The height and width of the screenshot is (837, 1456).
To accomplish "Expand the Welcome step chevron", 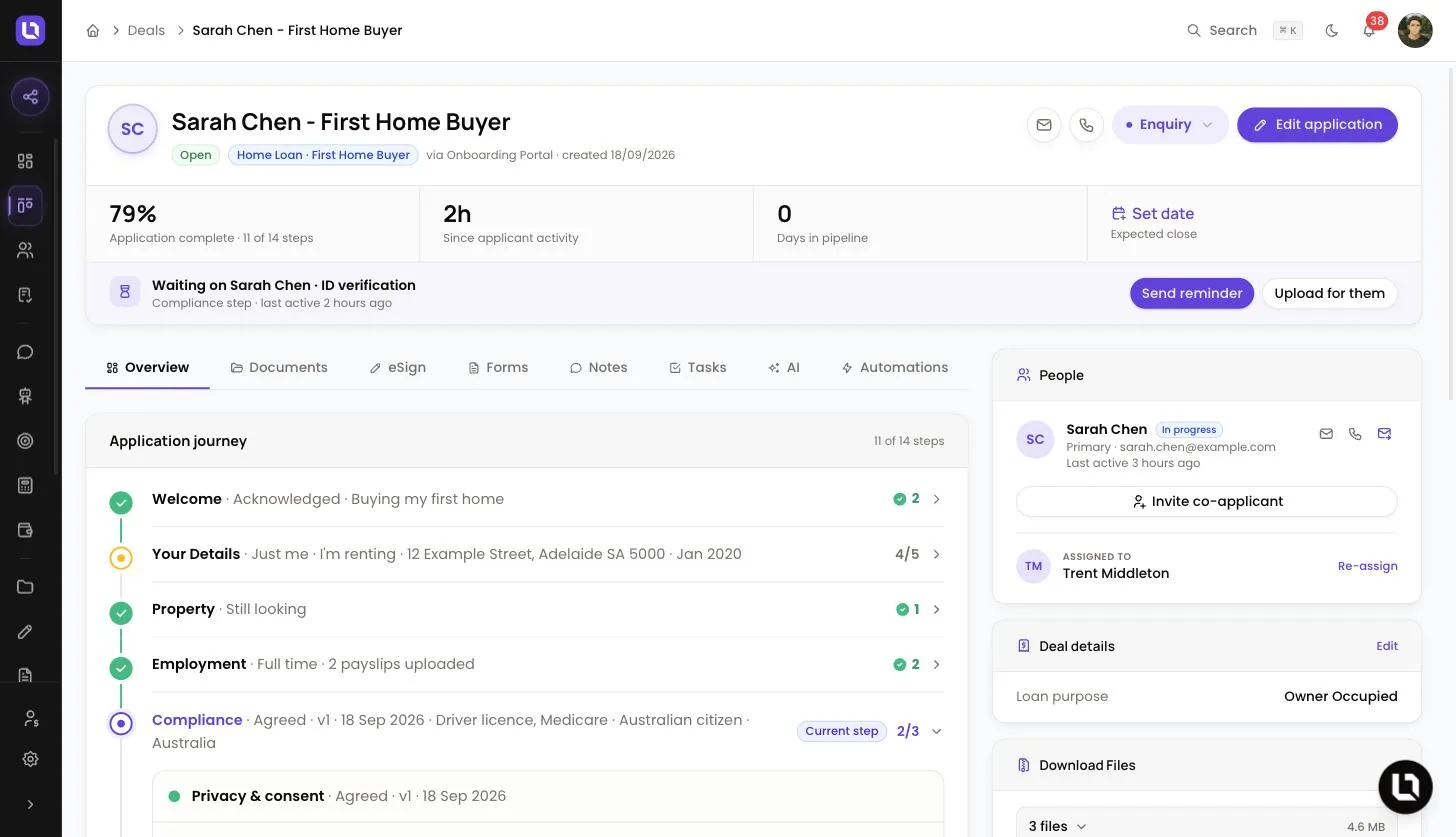I will click(937, 499).
